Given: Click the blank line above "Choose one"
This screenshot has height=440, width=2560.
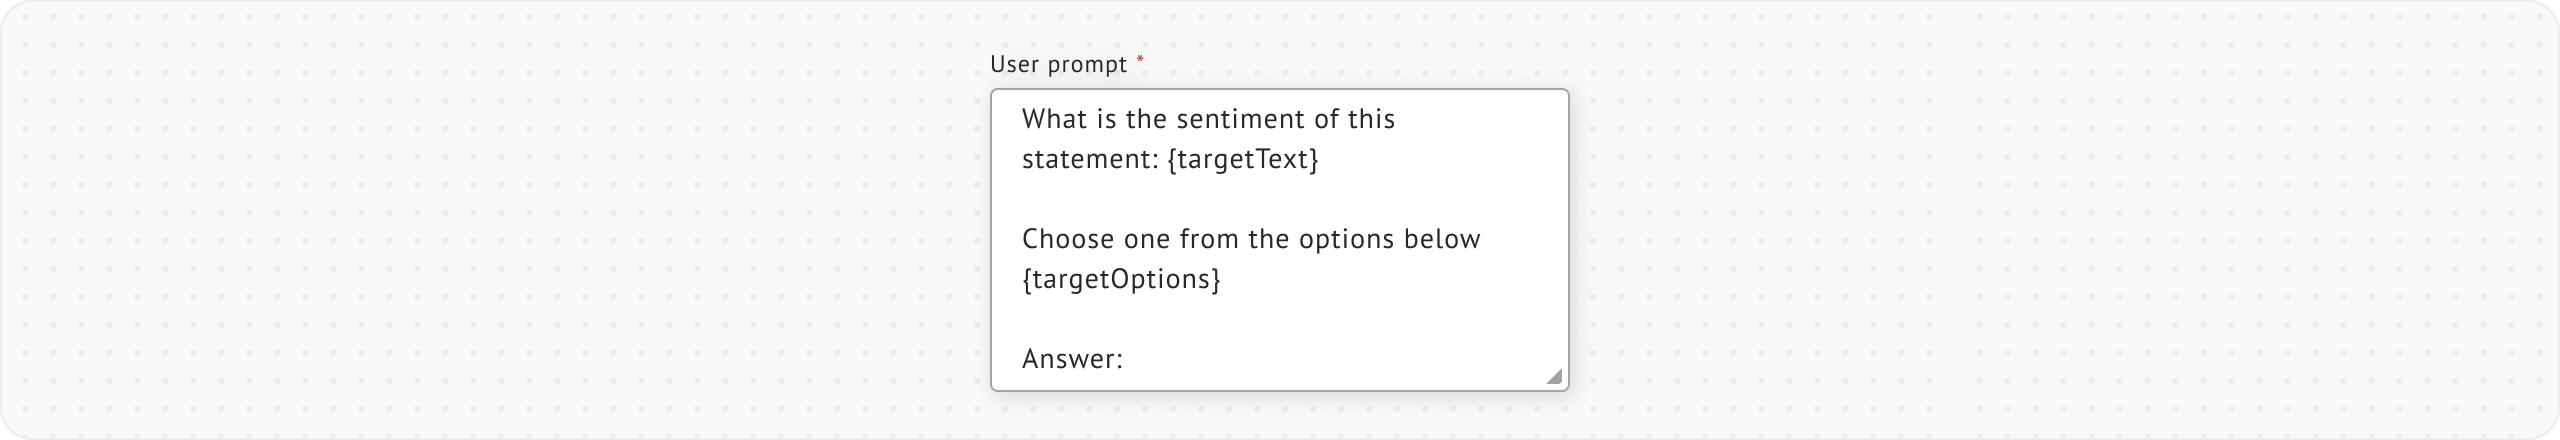Looking at the screenshot, I should pos(1200,199).
